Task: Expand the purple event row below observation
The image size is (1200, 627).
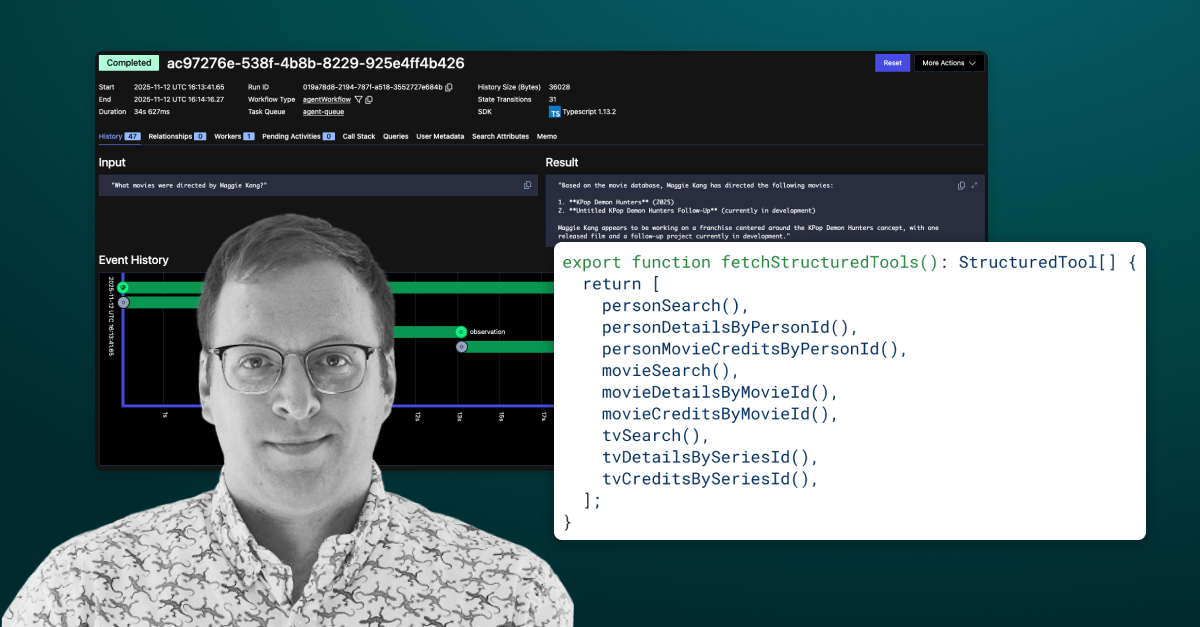Action: (x=460, y=346)
